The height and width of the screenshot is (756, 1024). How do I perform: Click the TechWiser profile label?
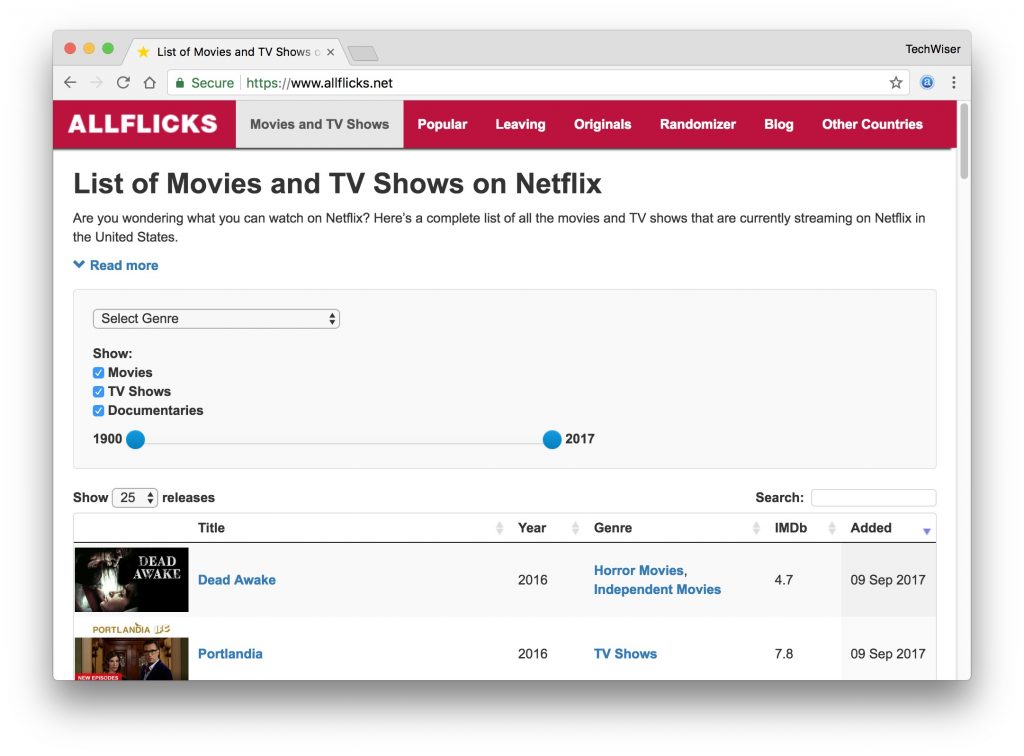933,49
